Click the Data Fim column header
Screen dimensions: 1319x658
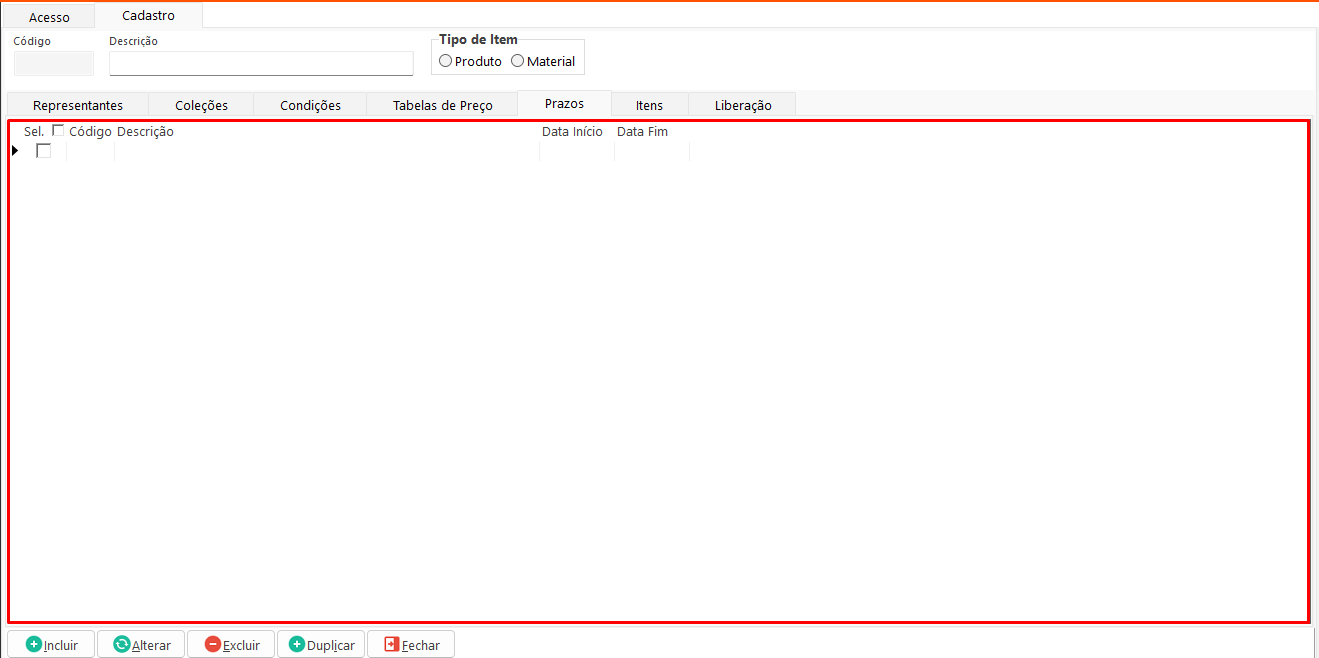pos(642,132)
